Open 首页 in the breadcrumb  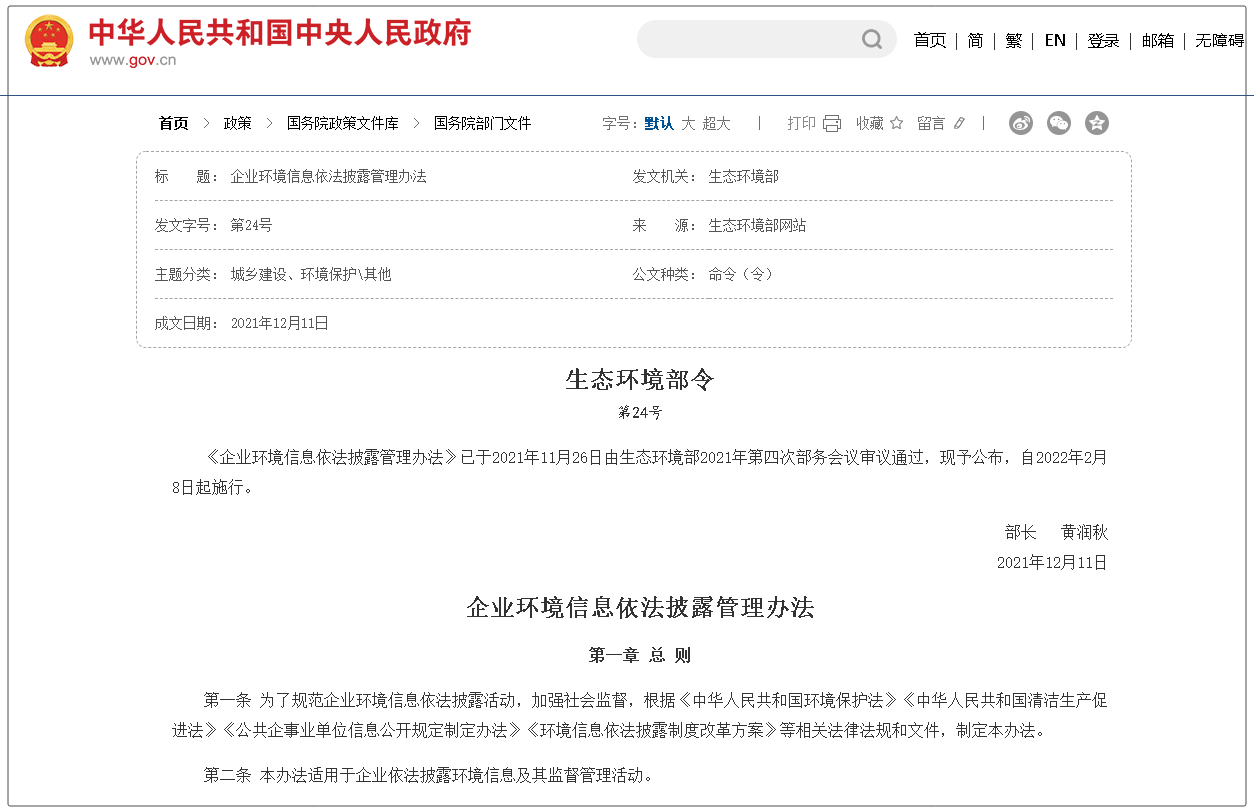point(173,123)
